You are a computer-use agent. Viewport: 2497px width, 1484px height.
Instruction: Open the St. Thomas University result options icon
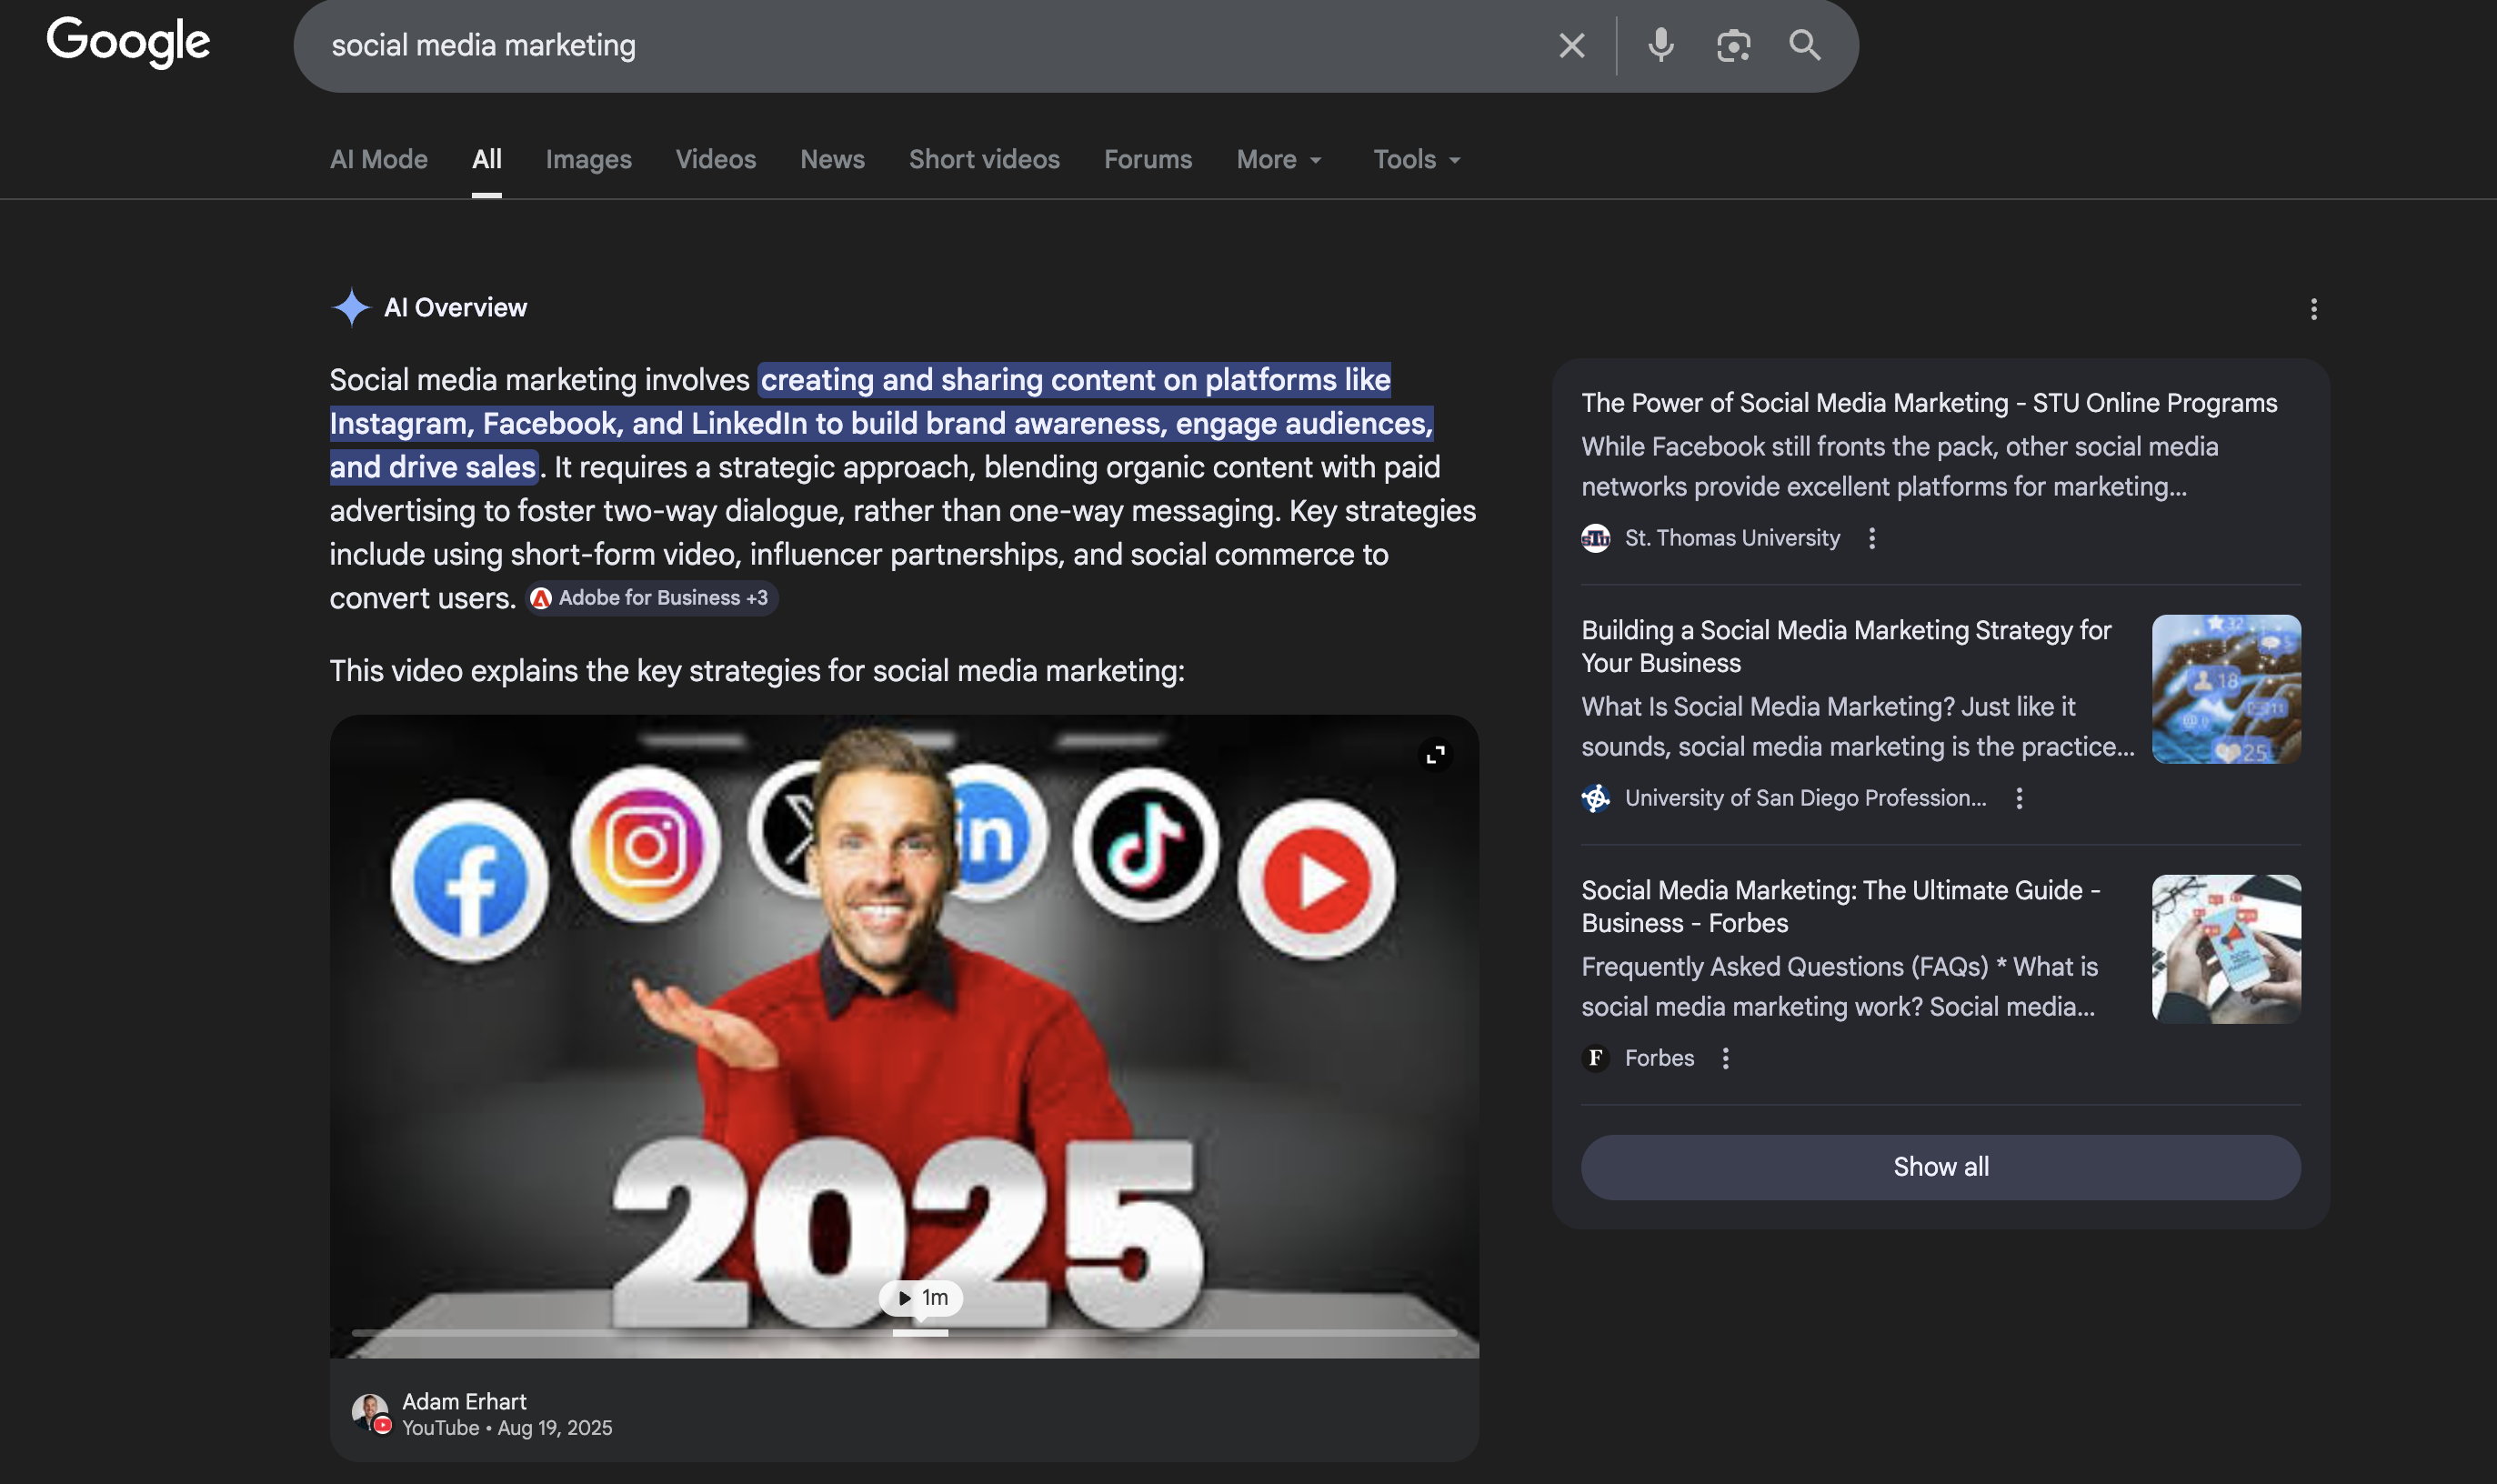(x=1871, y=538)
